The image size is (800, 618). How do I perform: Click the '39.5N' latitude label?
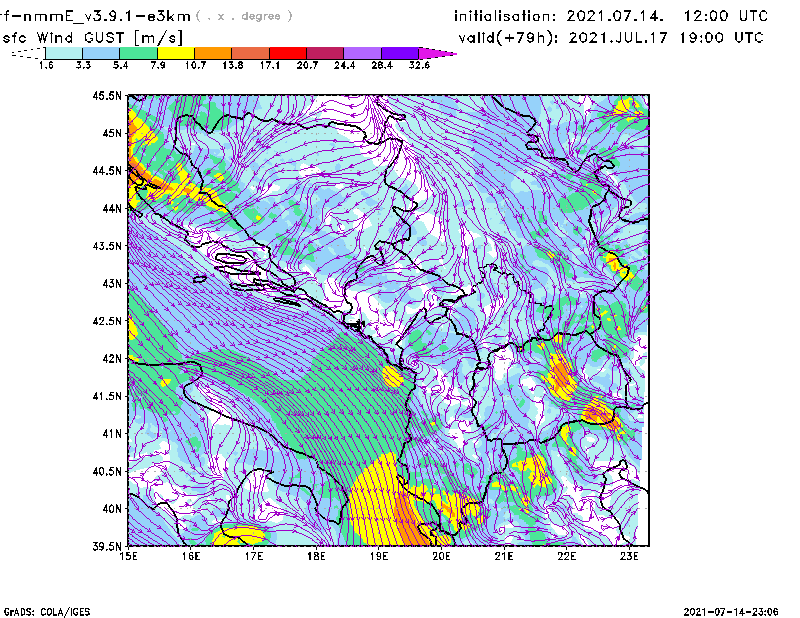pyautogui.click(x=107, y=547)
